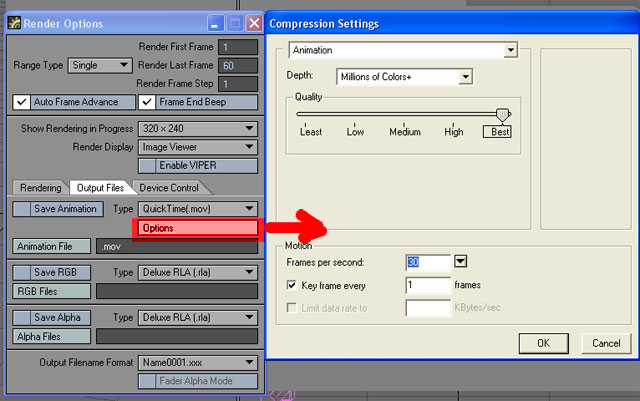This screenshot has width=640, height=401.
Task: Click the Quality slider thumb
Action: point(502,115)
